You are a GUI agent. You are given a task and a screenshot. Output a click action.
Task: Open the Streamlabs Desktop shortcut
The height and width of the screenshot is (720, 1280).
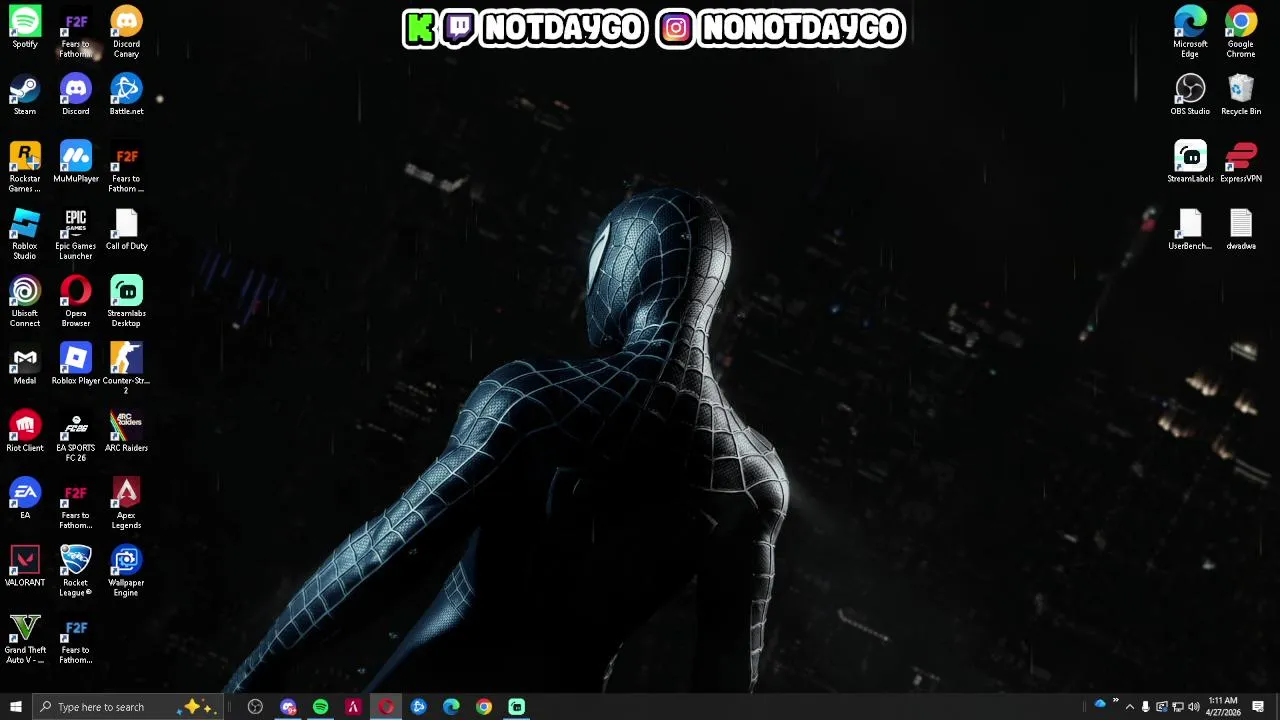[x=126, y=301]
